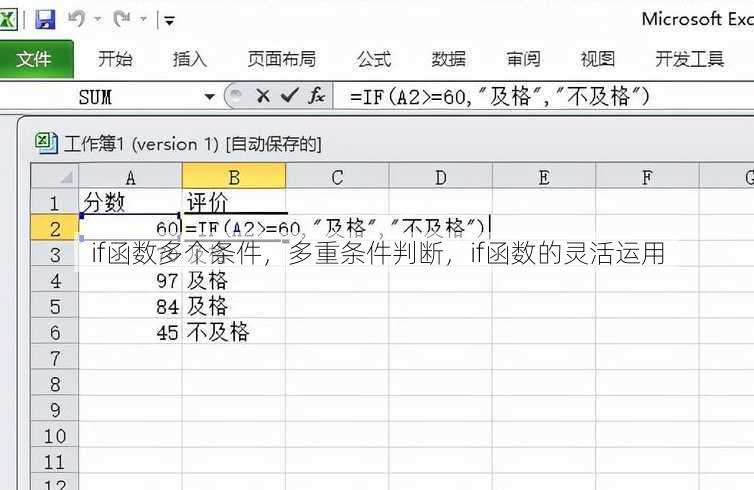Switch to the 插入 ribbon tab

pyautogui.click(x=189, y=59)
